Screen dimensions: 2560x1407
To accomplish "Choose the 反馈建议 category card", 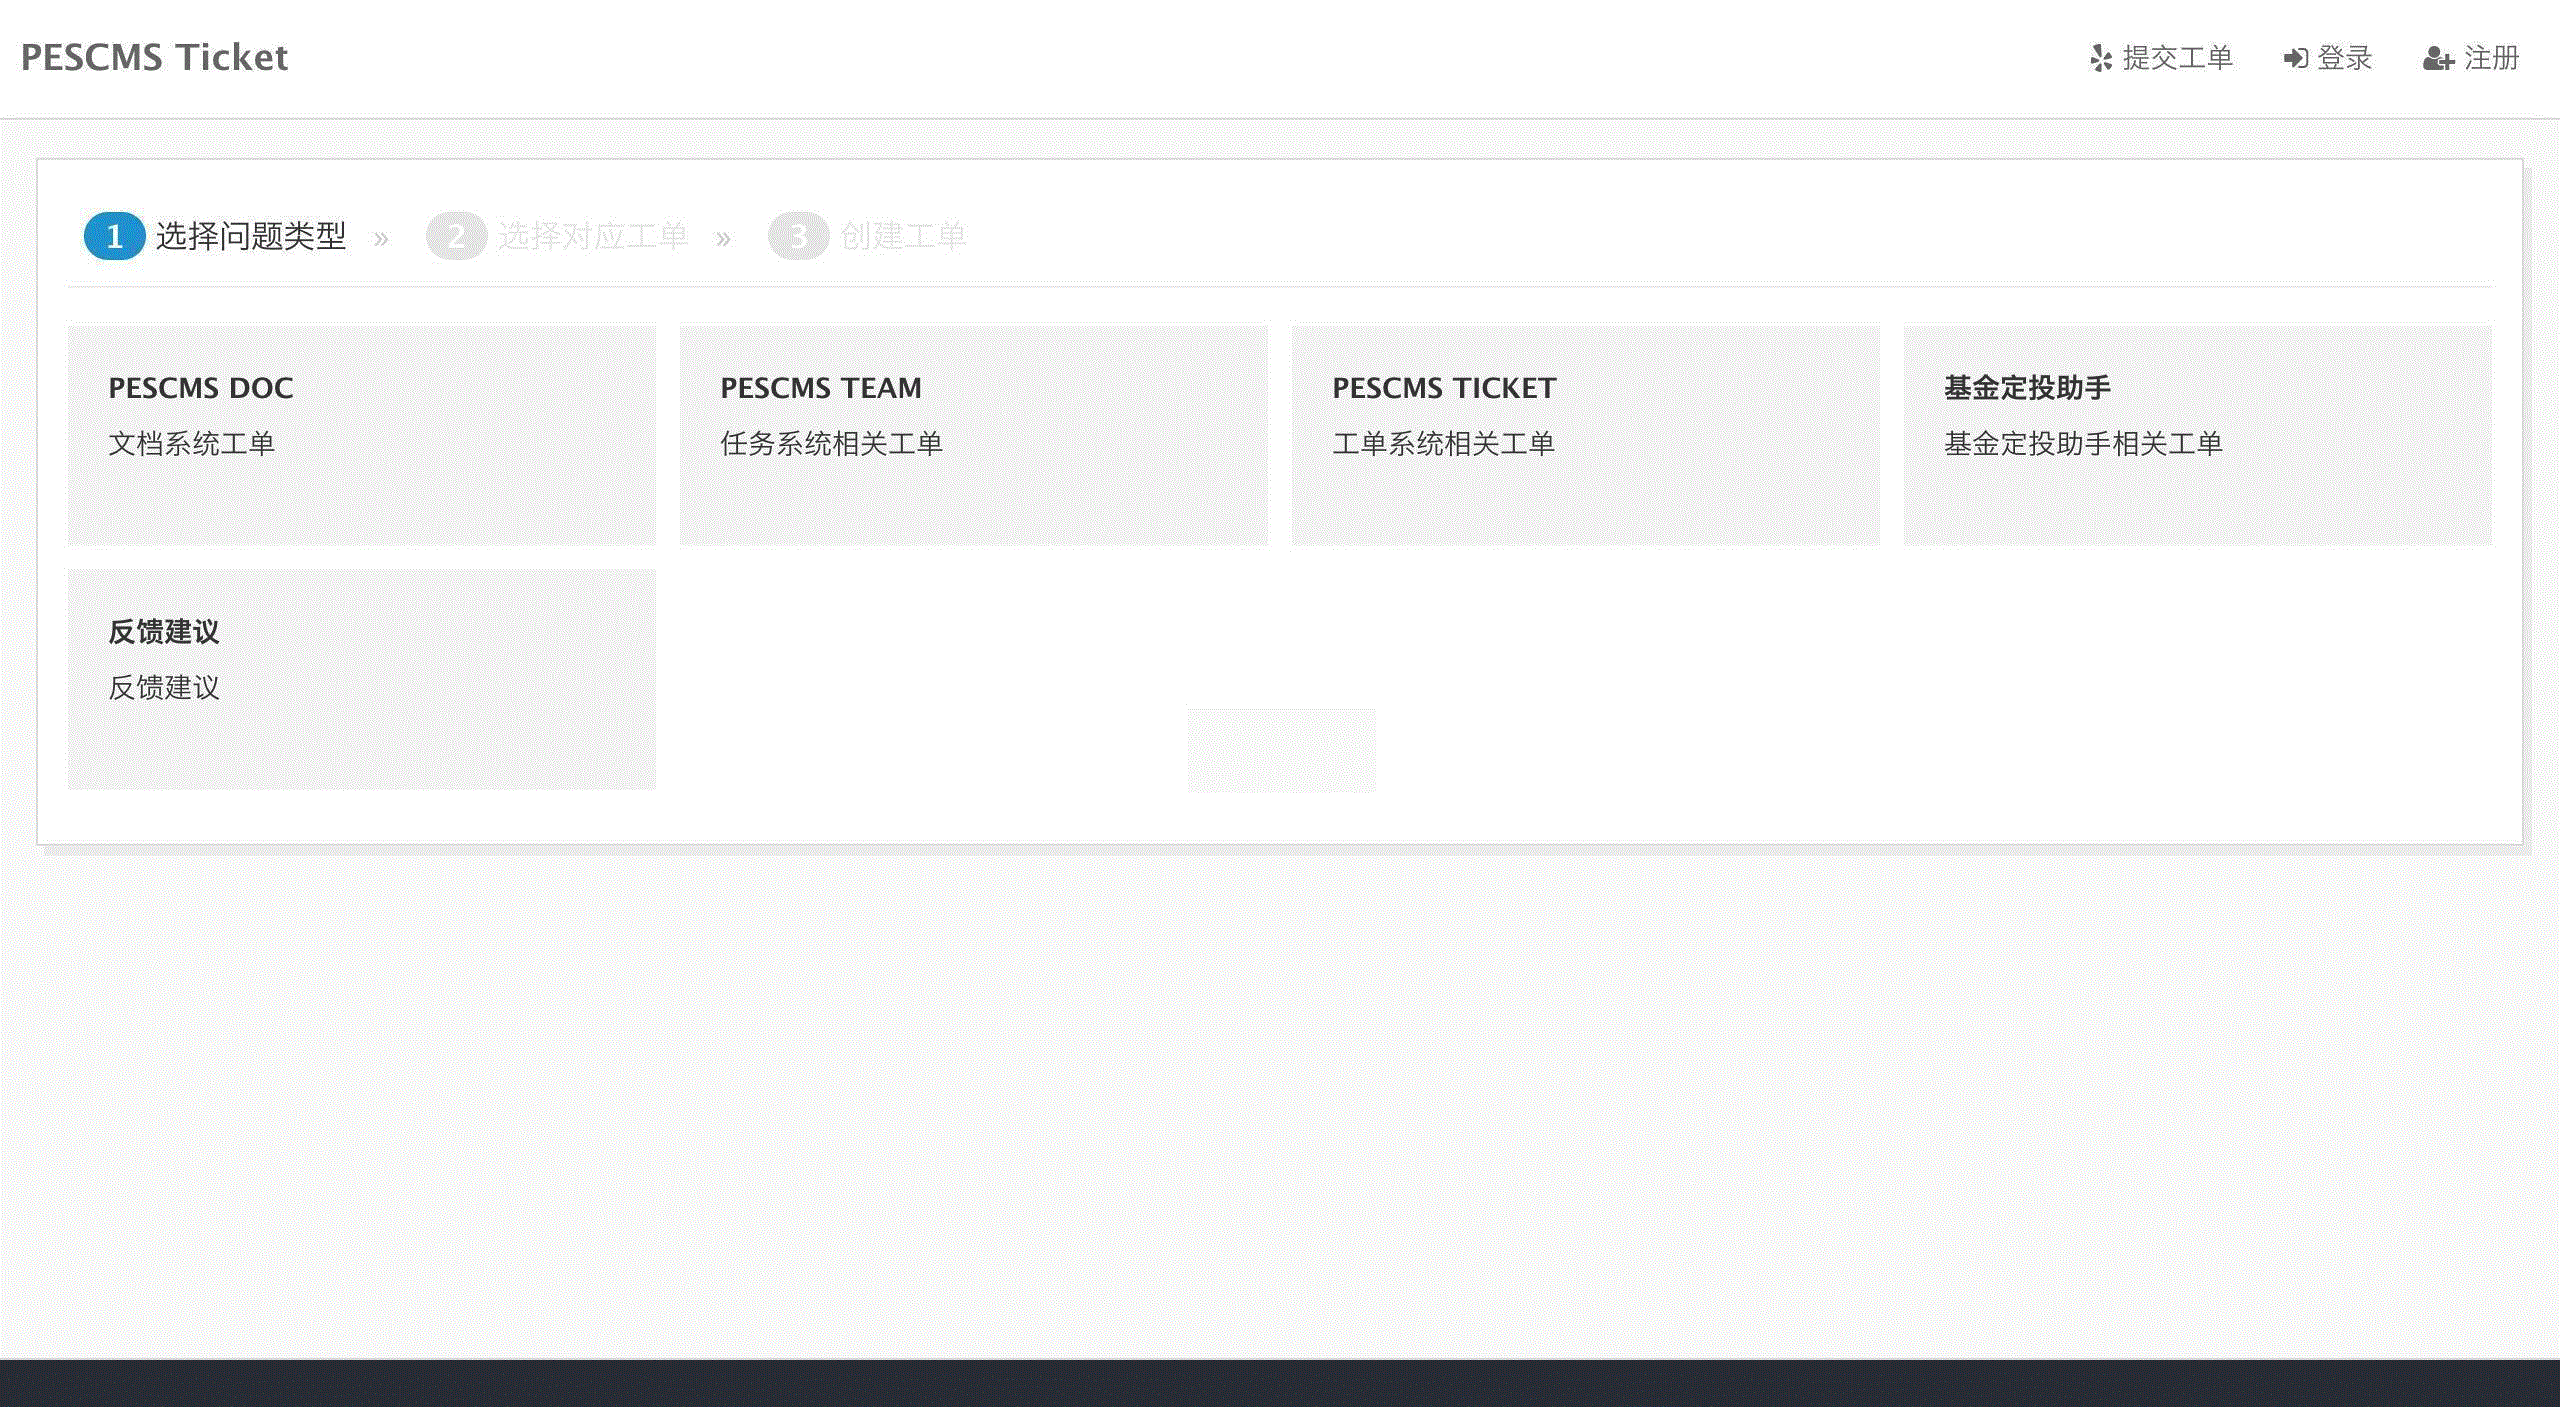I will point(361,679).
